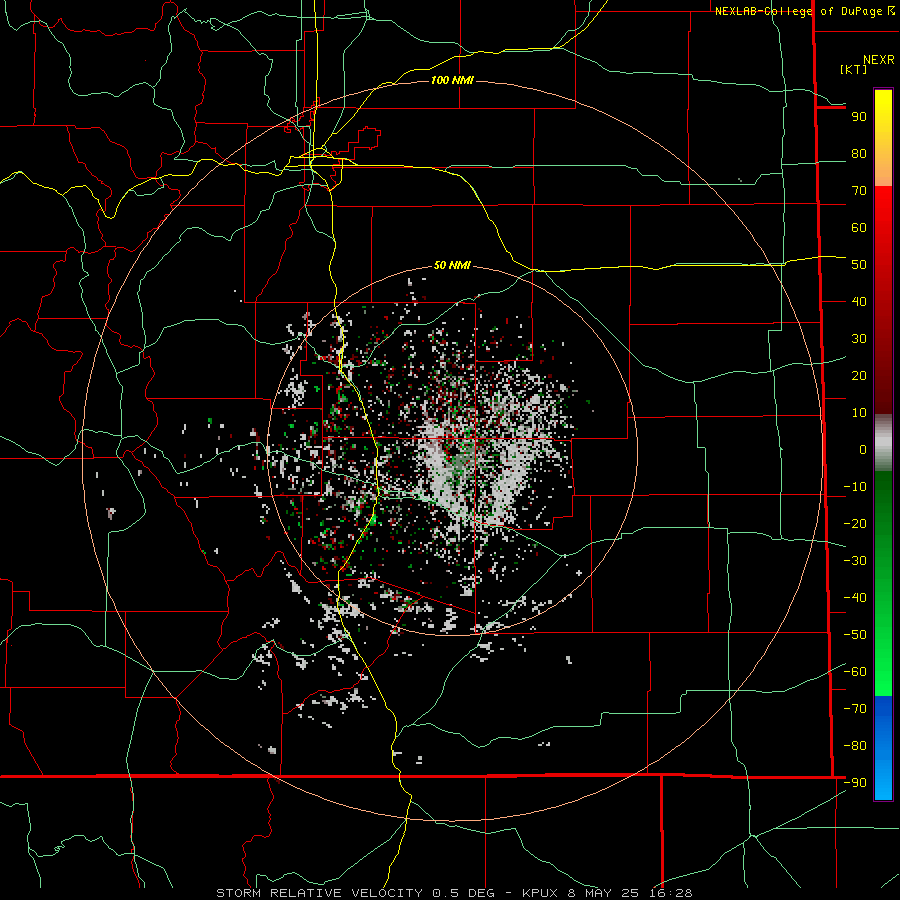This screenshot has height=900, width=900.
Task: Click the NEXLAB-College of DuPage title text
Action: (798, 11)
